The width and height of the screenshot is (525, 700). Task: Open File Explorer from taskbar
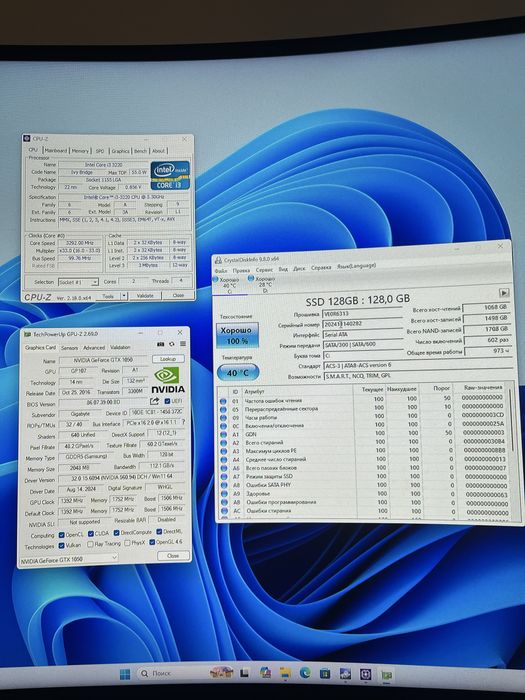pyautogui.click(x=285, y=673)
